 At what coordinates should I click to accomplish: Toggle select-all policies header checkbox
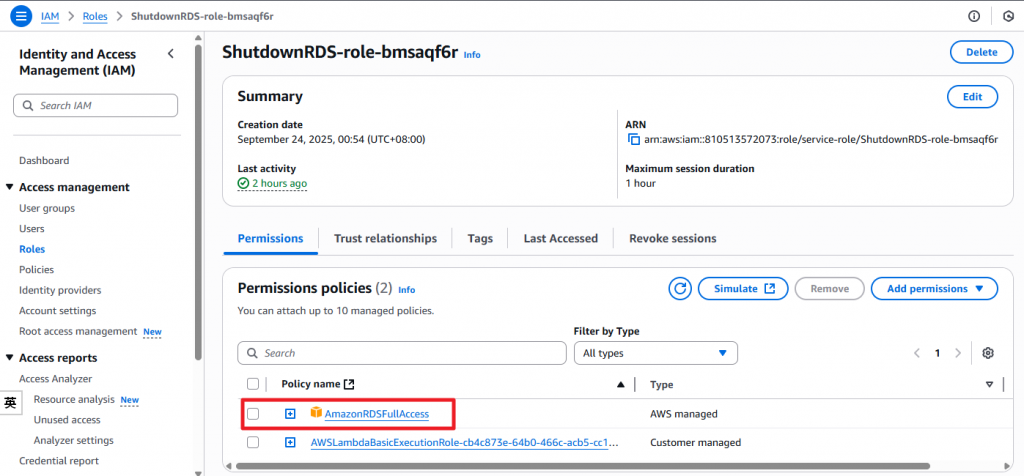point(253,384)
